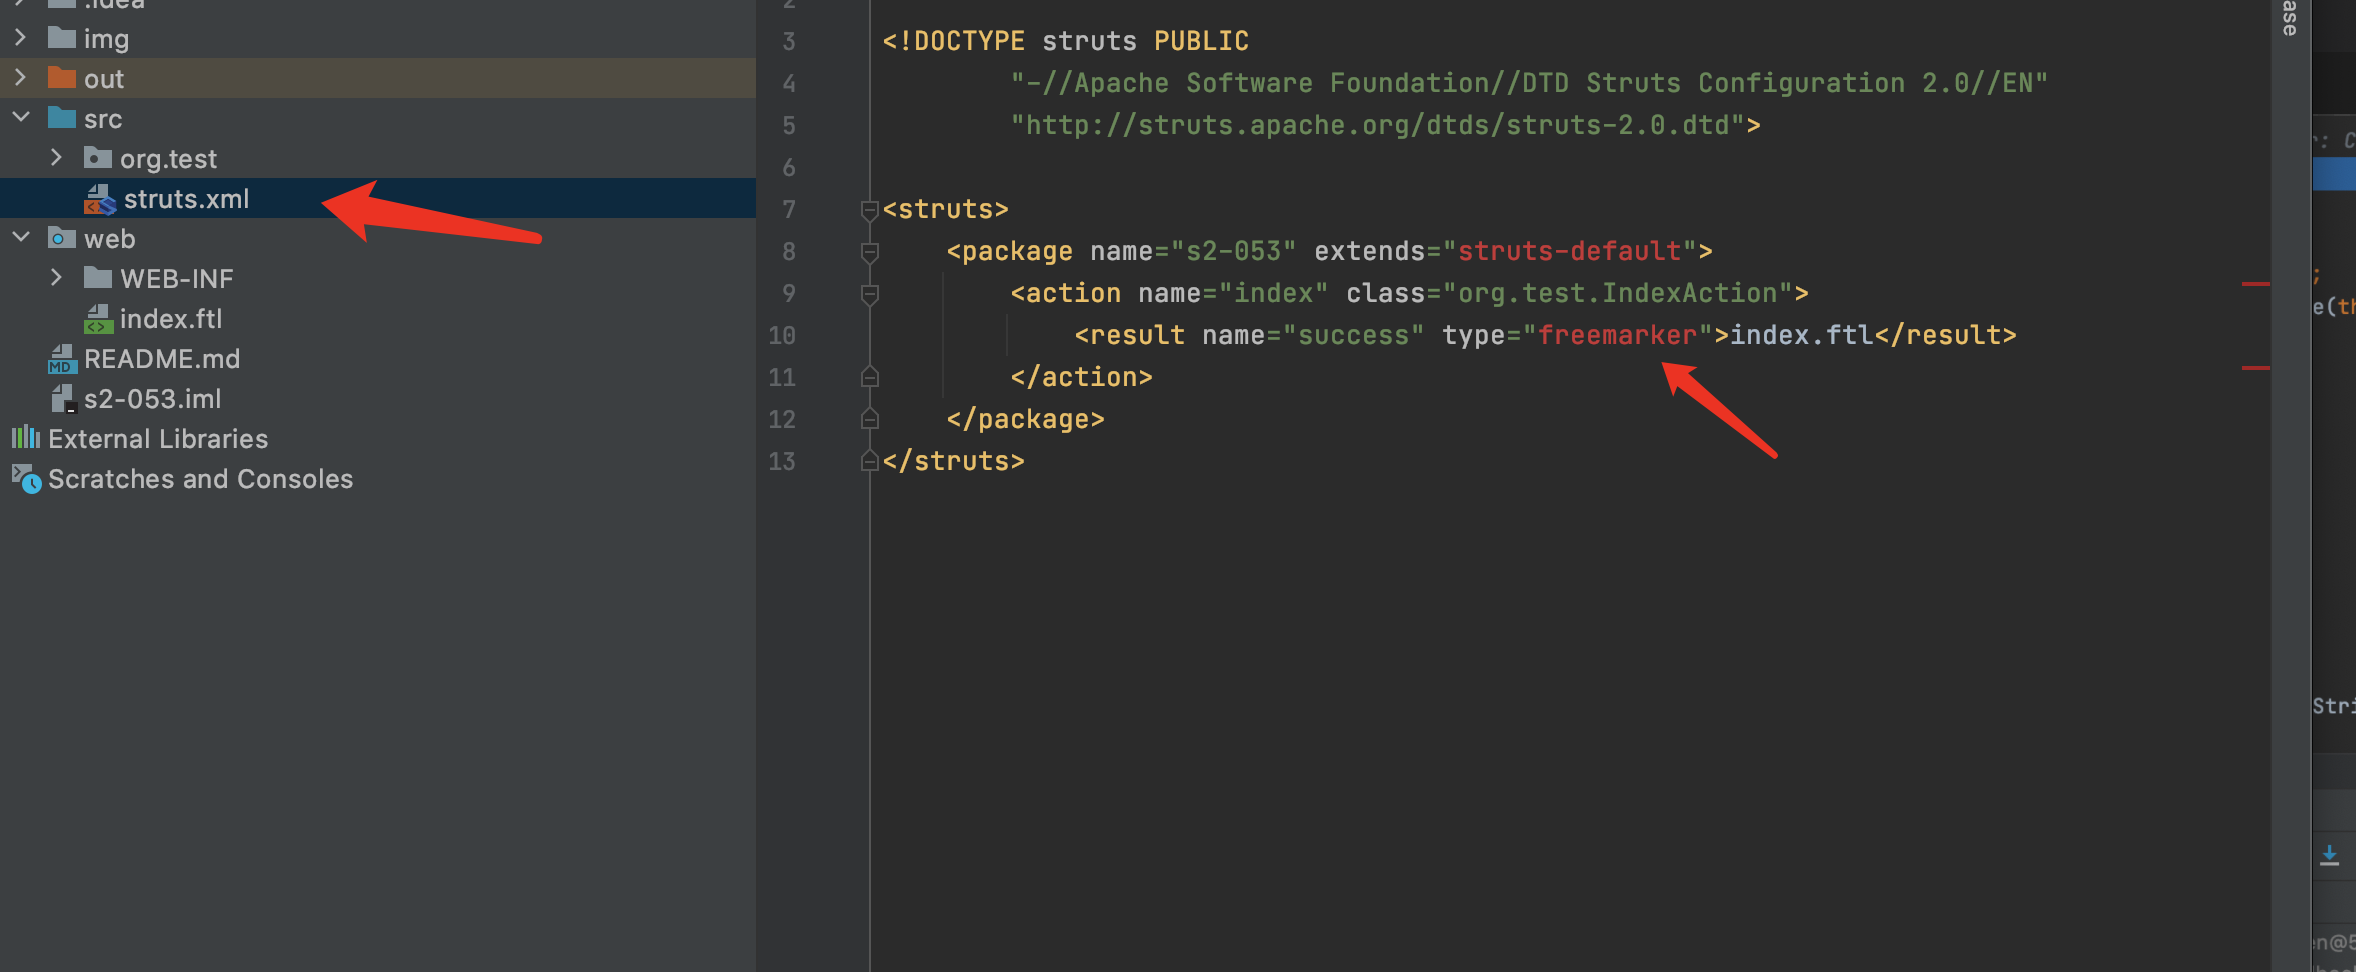2356x972 pixels.
Task: Click the External Libraries icon
Action: 26,438
